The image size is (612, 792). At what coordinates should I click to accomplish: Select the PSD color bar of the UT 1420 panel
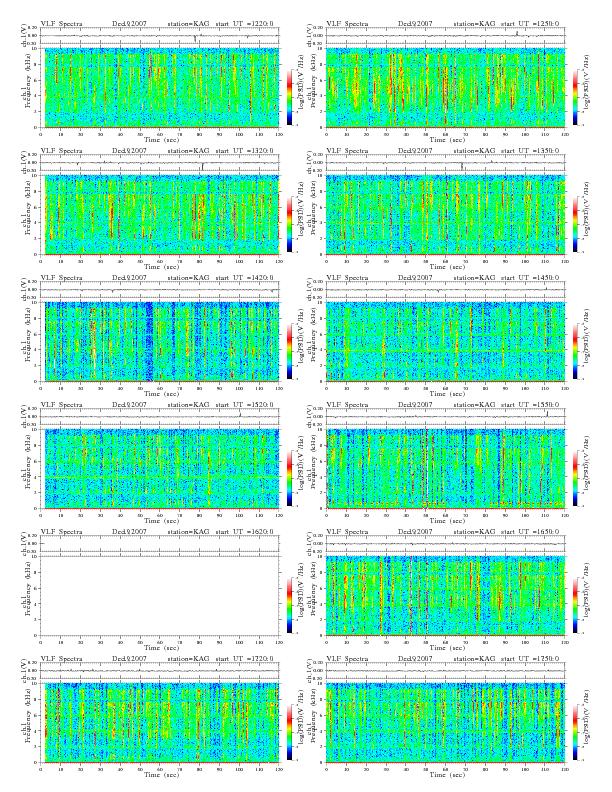[x=289, y=352]
